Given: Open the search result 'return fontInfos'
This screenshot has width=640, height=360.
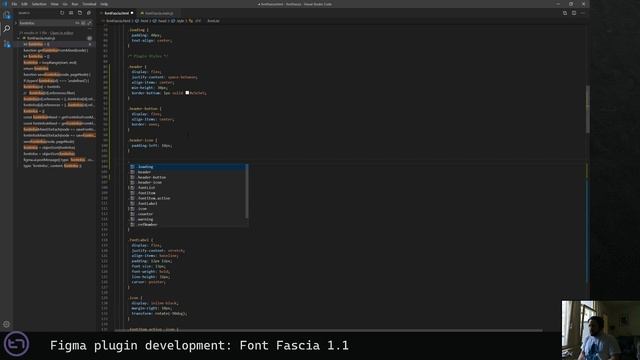Looking at the screenshot, I should click(x=36, y=69).
